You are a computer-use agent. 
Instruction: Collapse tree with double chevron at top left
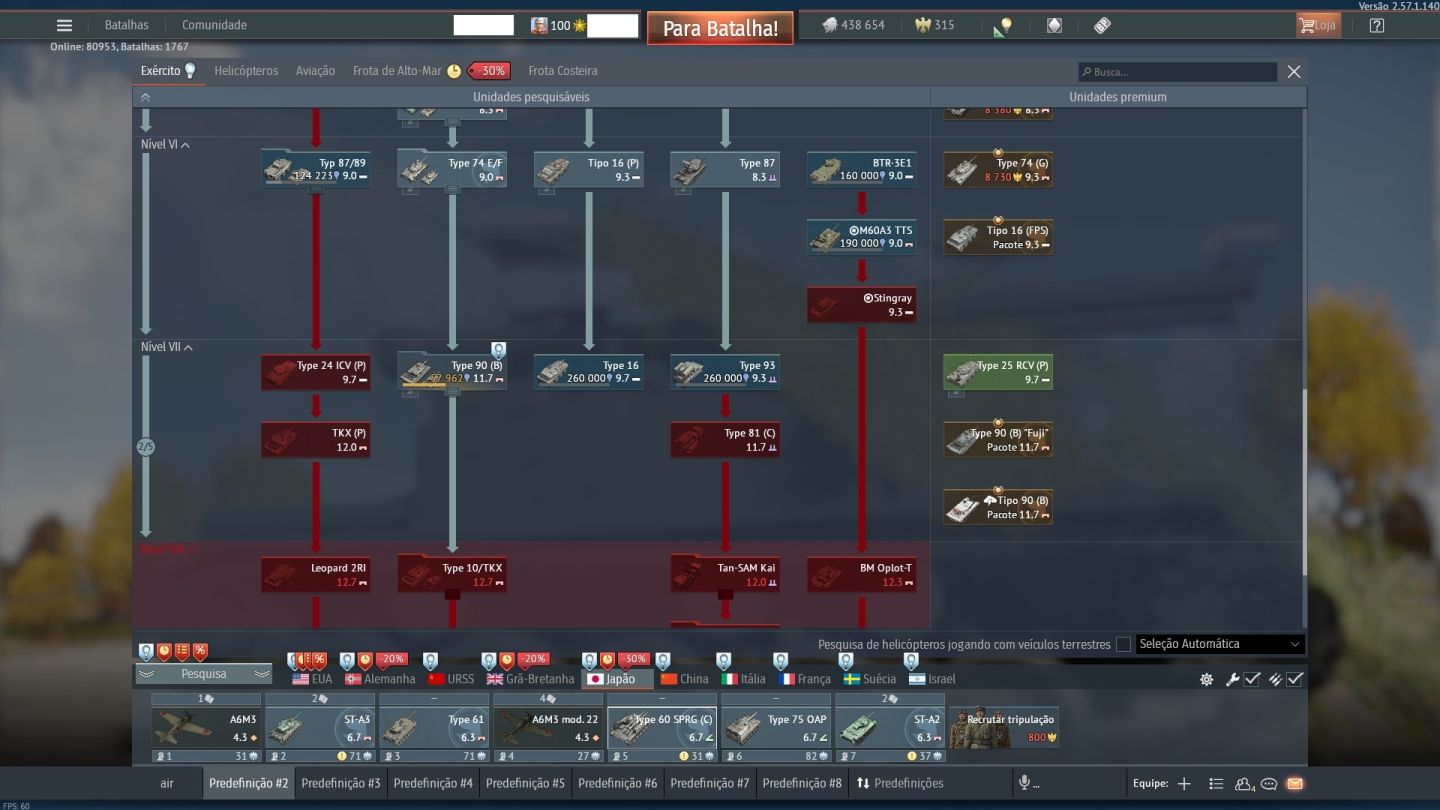pyautogui.click(x=145, y=97)
